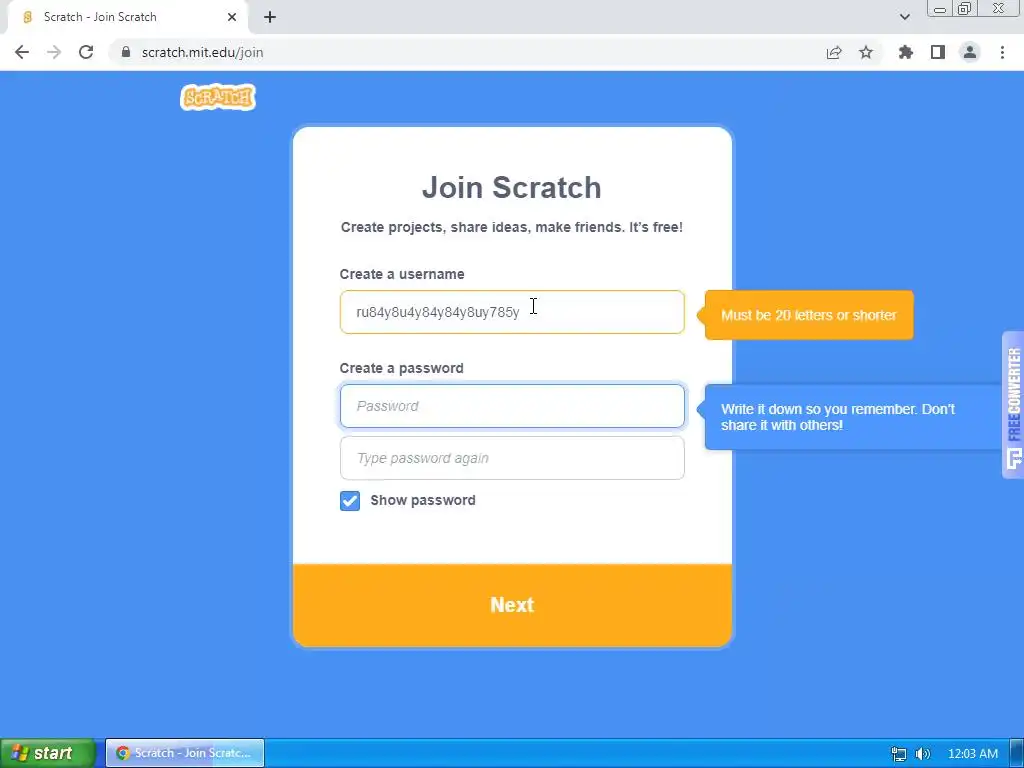Open the Extensions puzzle icon
Screen dimensions: 1024x768
906,52
